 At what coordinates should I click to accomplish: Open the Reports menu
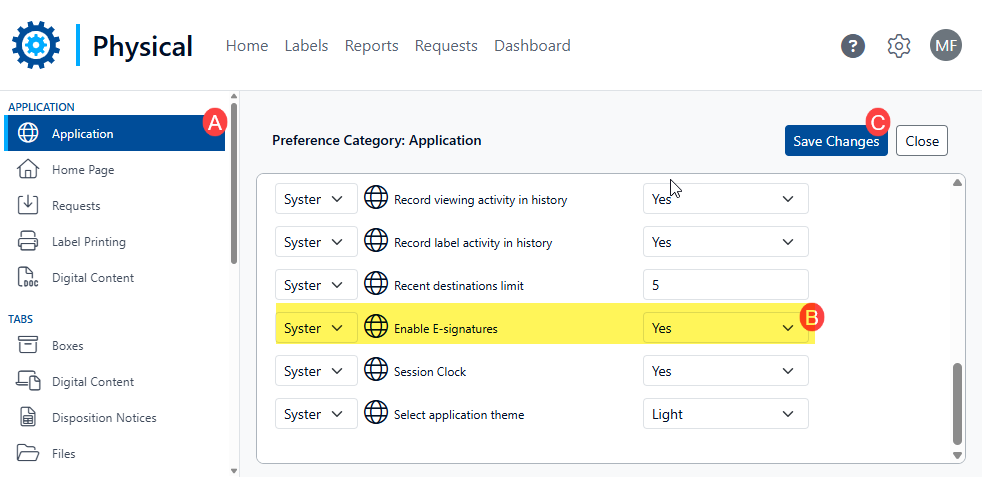(371, 46)
